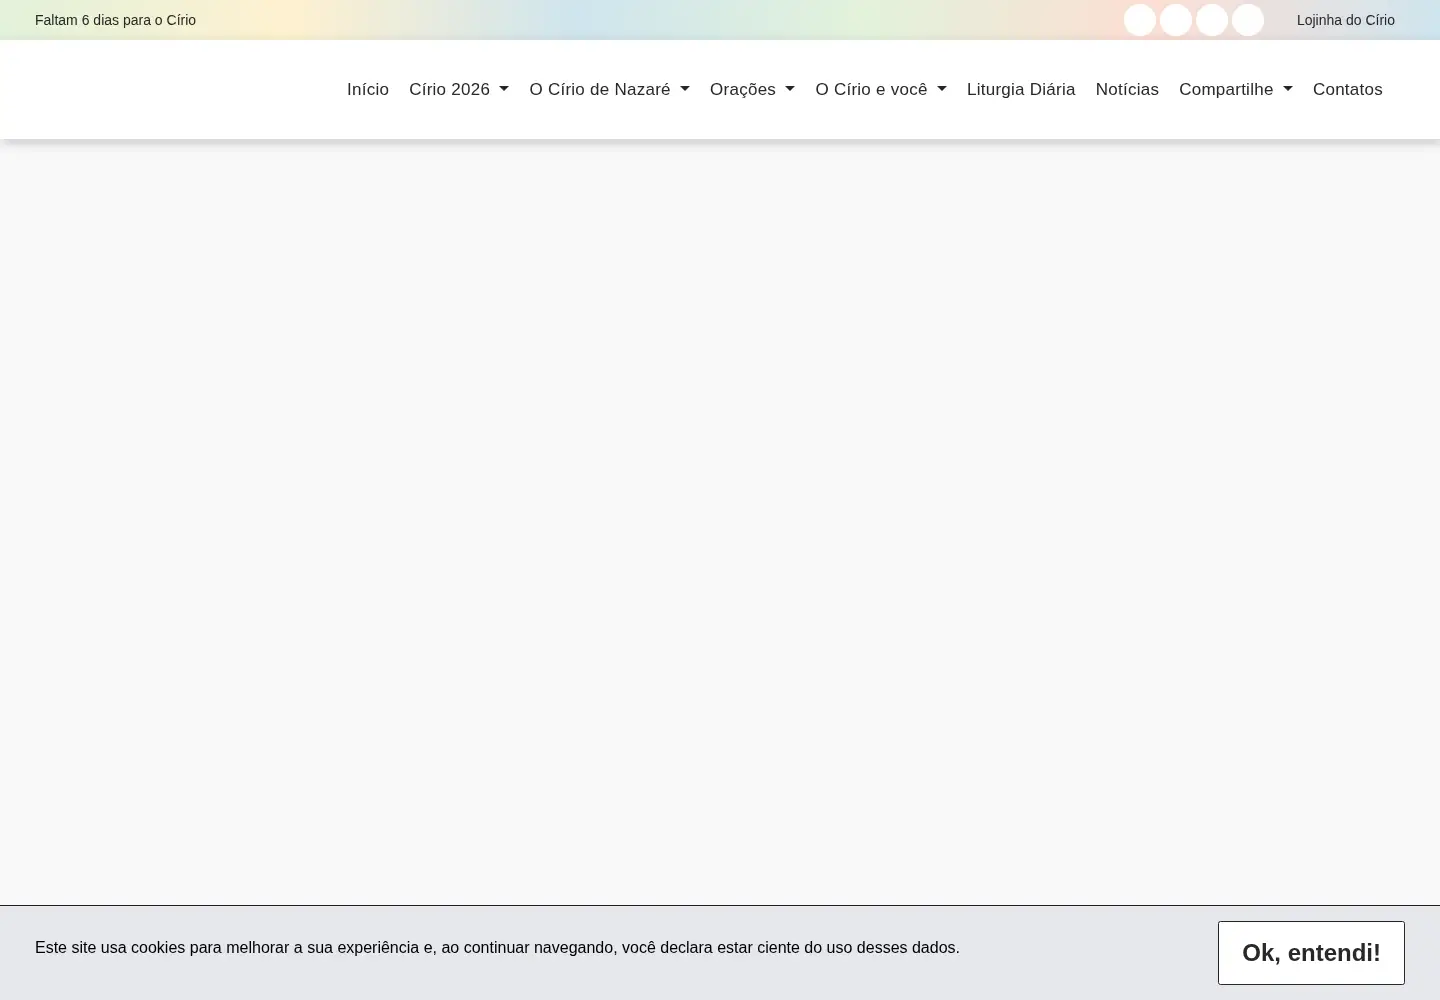
Task: Click the cookie notice text 'Este site usa cookies'
Action: pyautogui.click(x=497, y=947)
